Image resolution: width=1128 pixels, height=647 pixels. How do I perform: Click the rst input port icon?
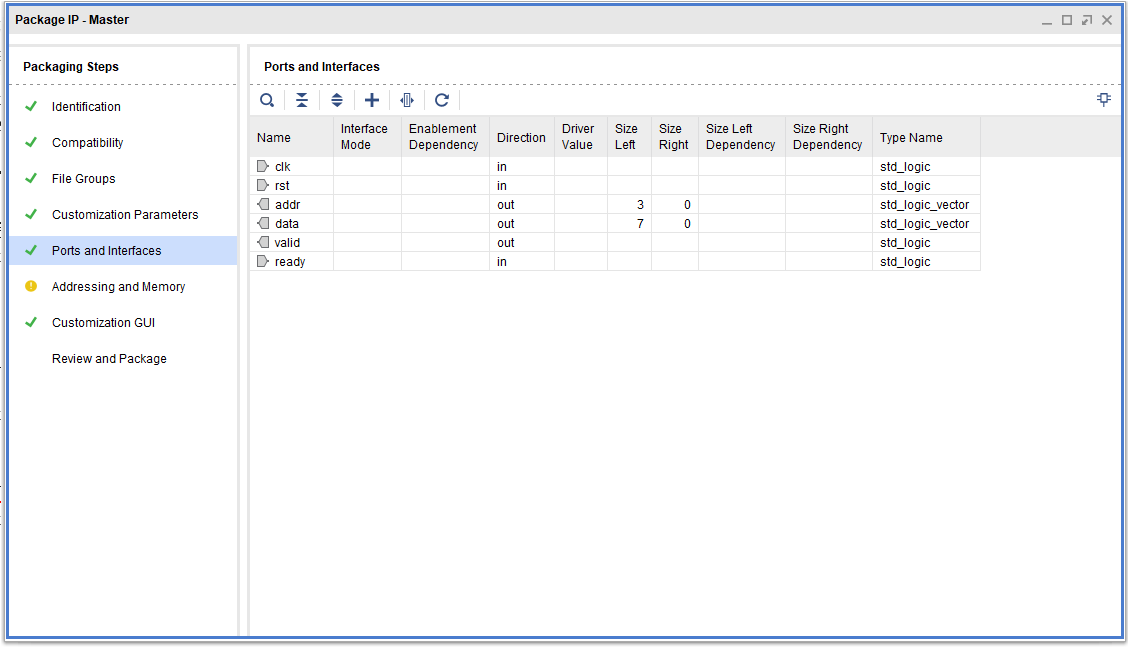pos(263,186)
